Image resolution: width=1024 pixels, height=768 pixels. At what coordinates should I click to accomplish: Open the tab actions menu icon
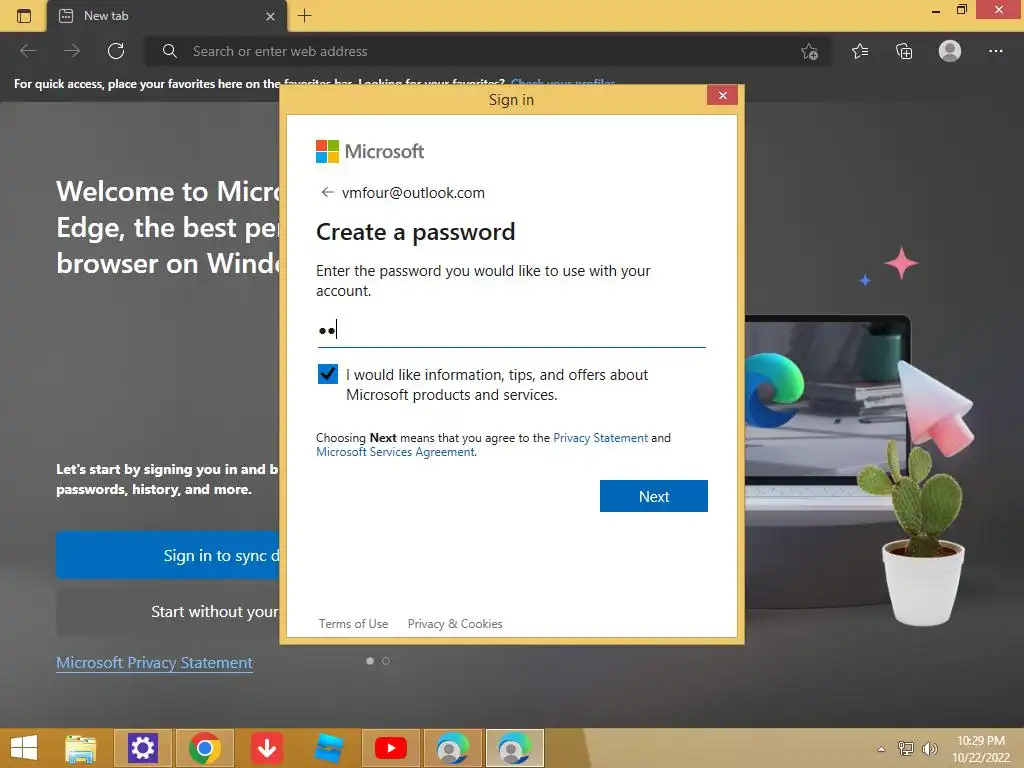tap(24, 16)
